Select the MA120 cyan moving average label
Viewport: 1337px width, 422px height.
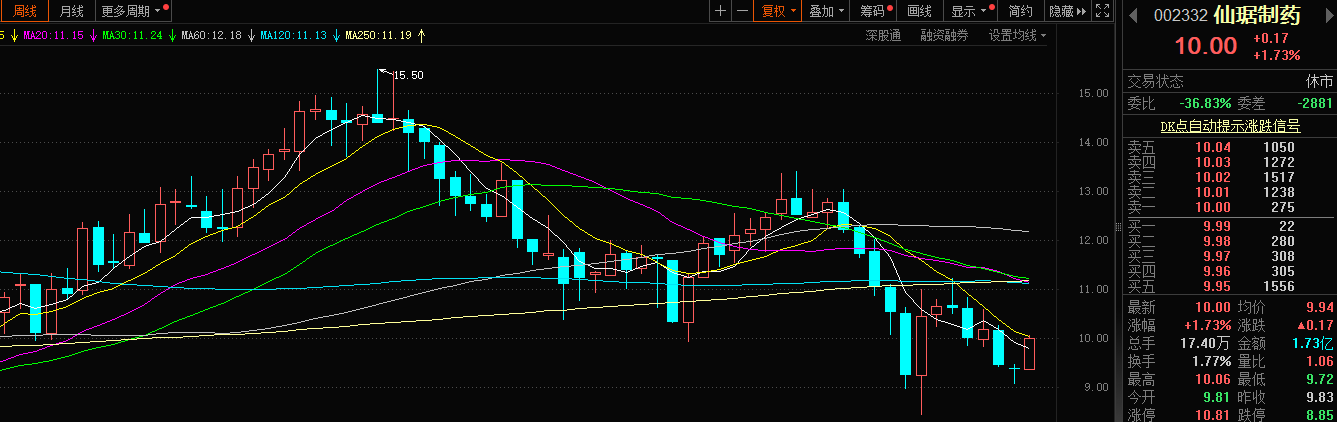pos(293,36)
